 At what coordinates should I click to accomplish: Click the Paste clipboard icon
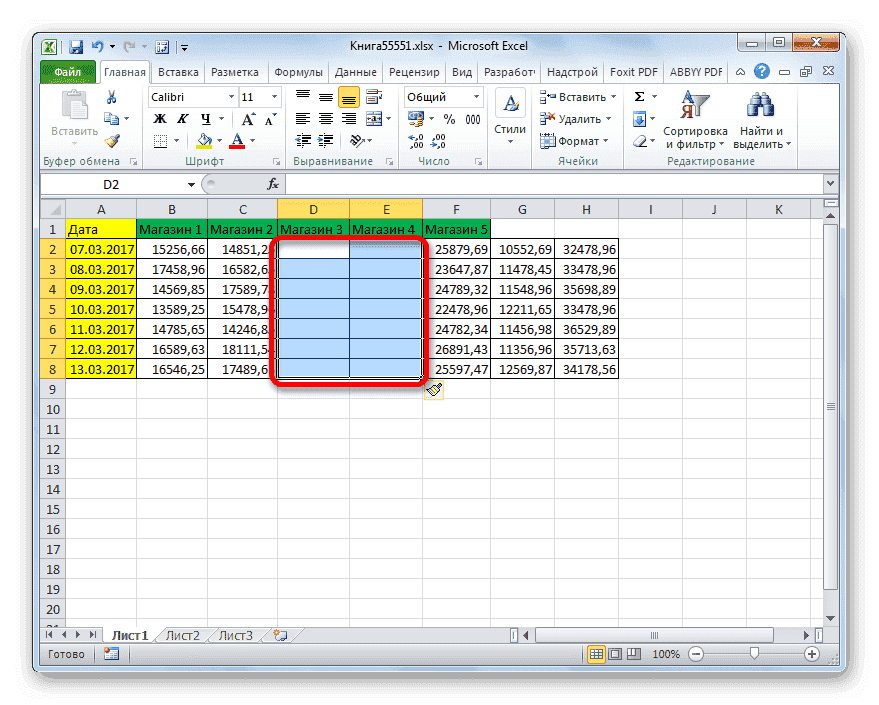pos(72,102)
